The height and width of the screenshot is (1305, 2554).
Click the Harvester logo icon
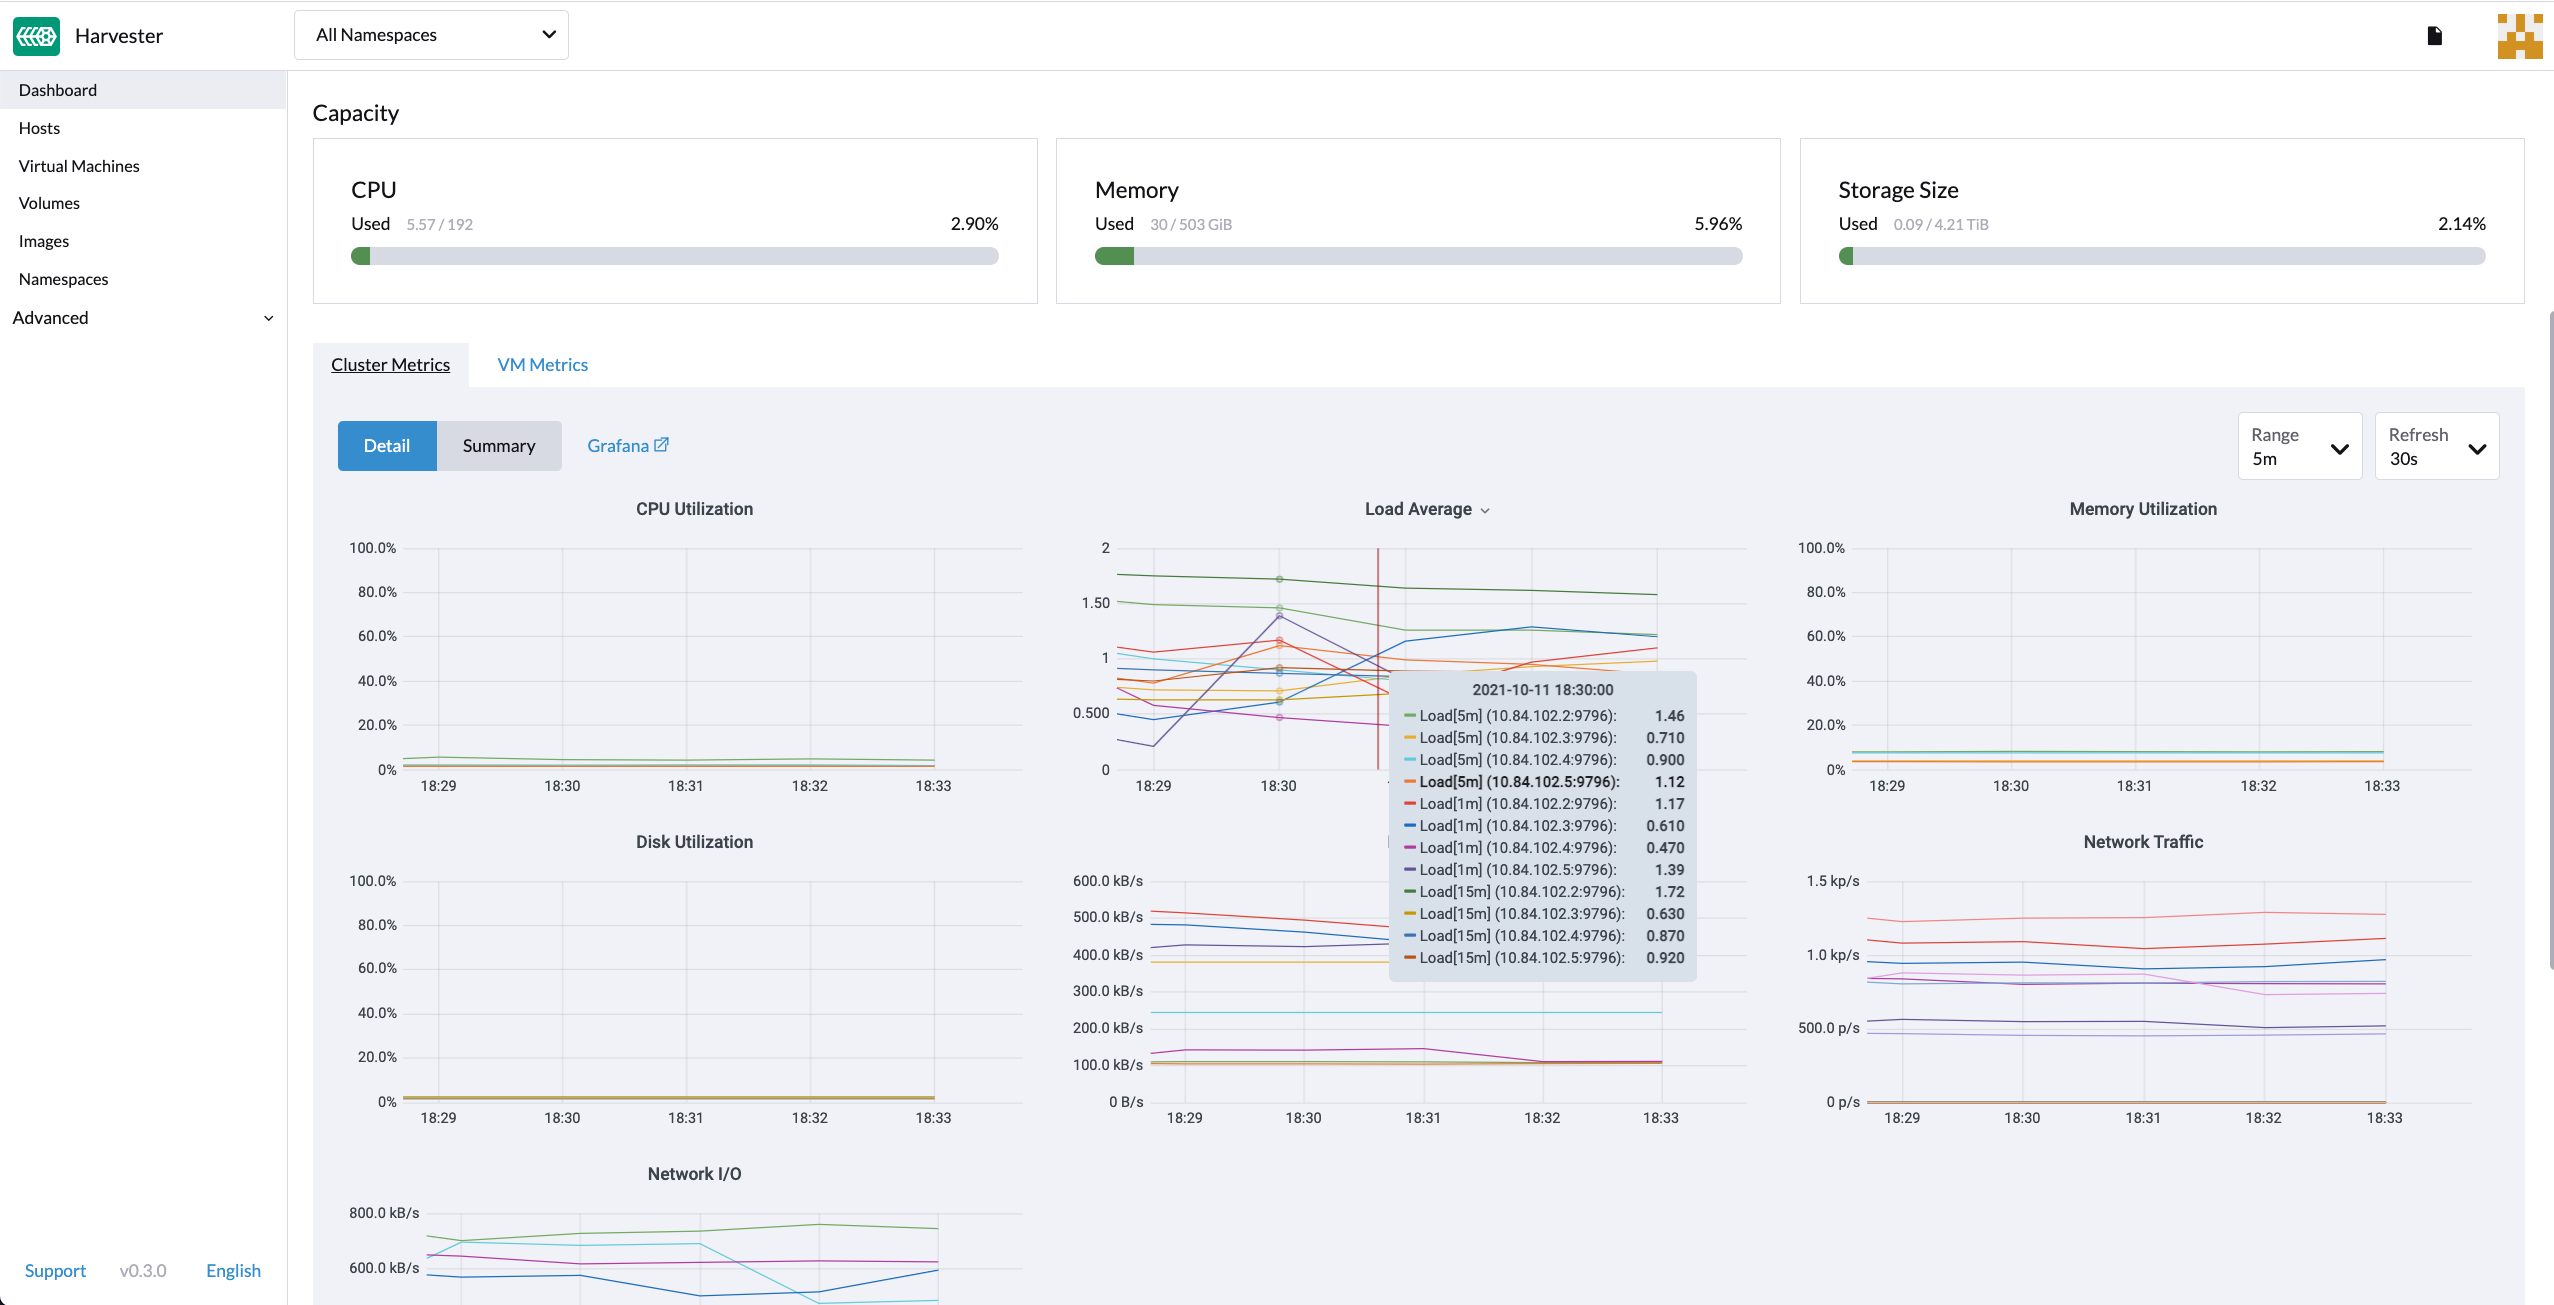point(37,36)
